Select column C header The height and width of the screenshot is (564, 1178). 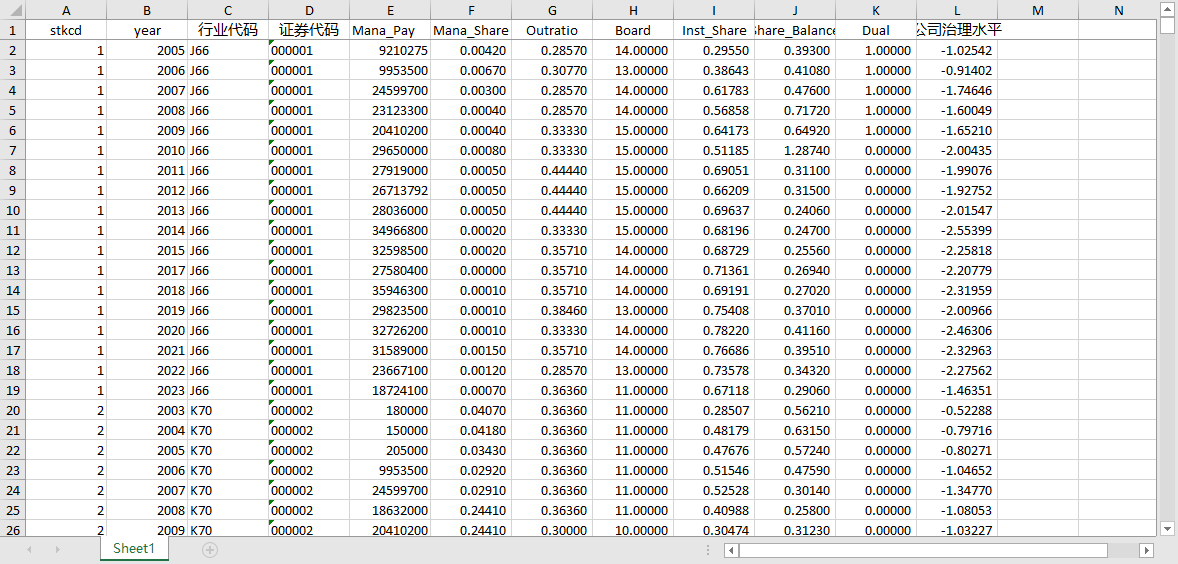pos(228,10)
